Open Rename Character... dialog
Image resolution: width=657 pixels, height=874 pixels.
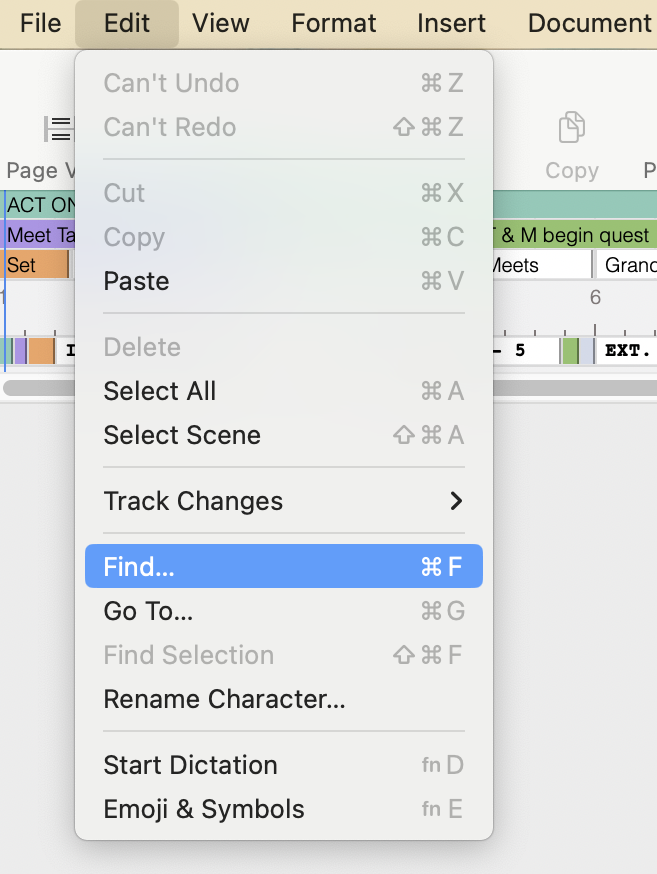(283, 699)
